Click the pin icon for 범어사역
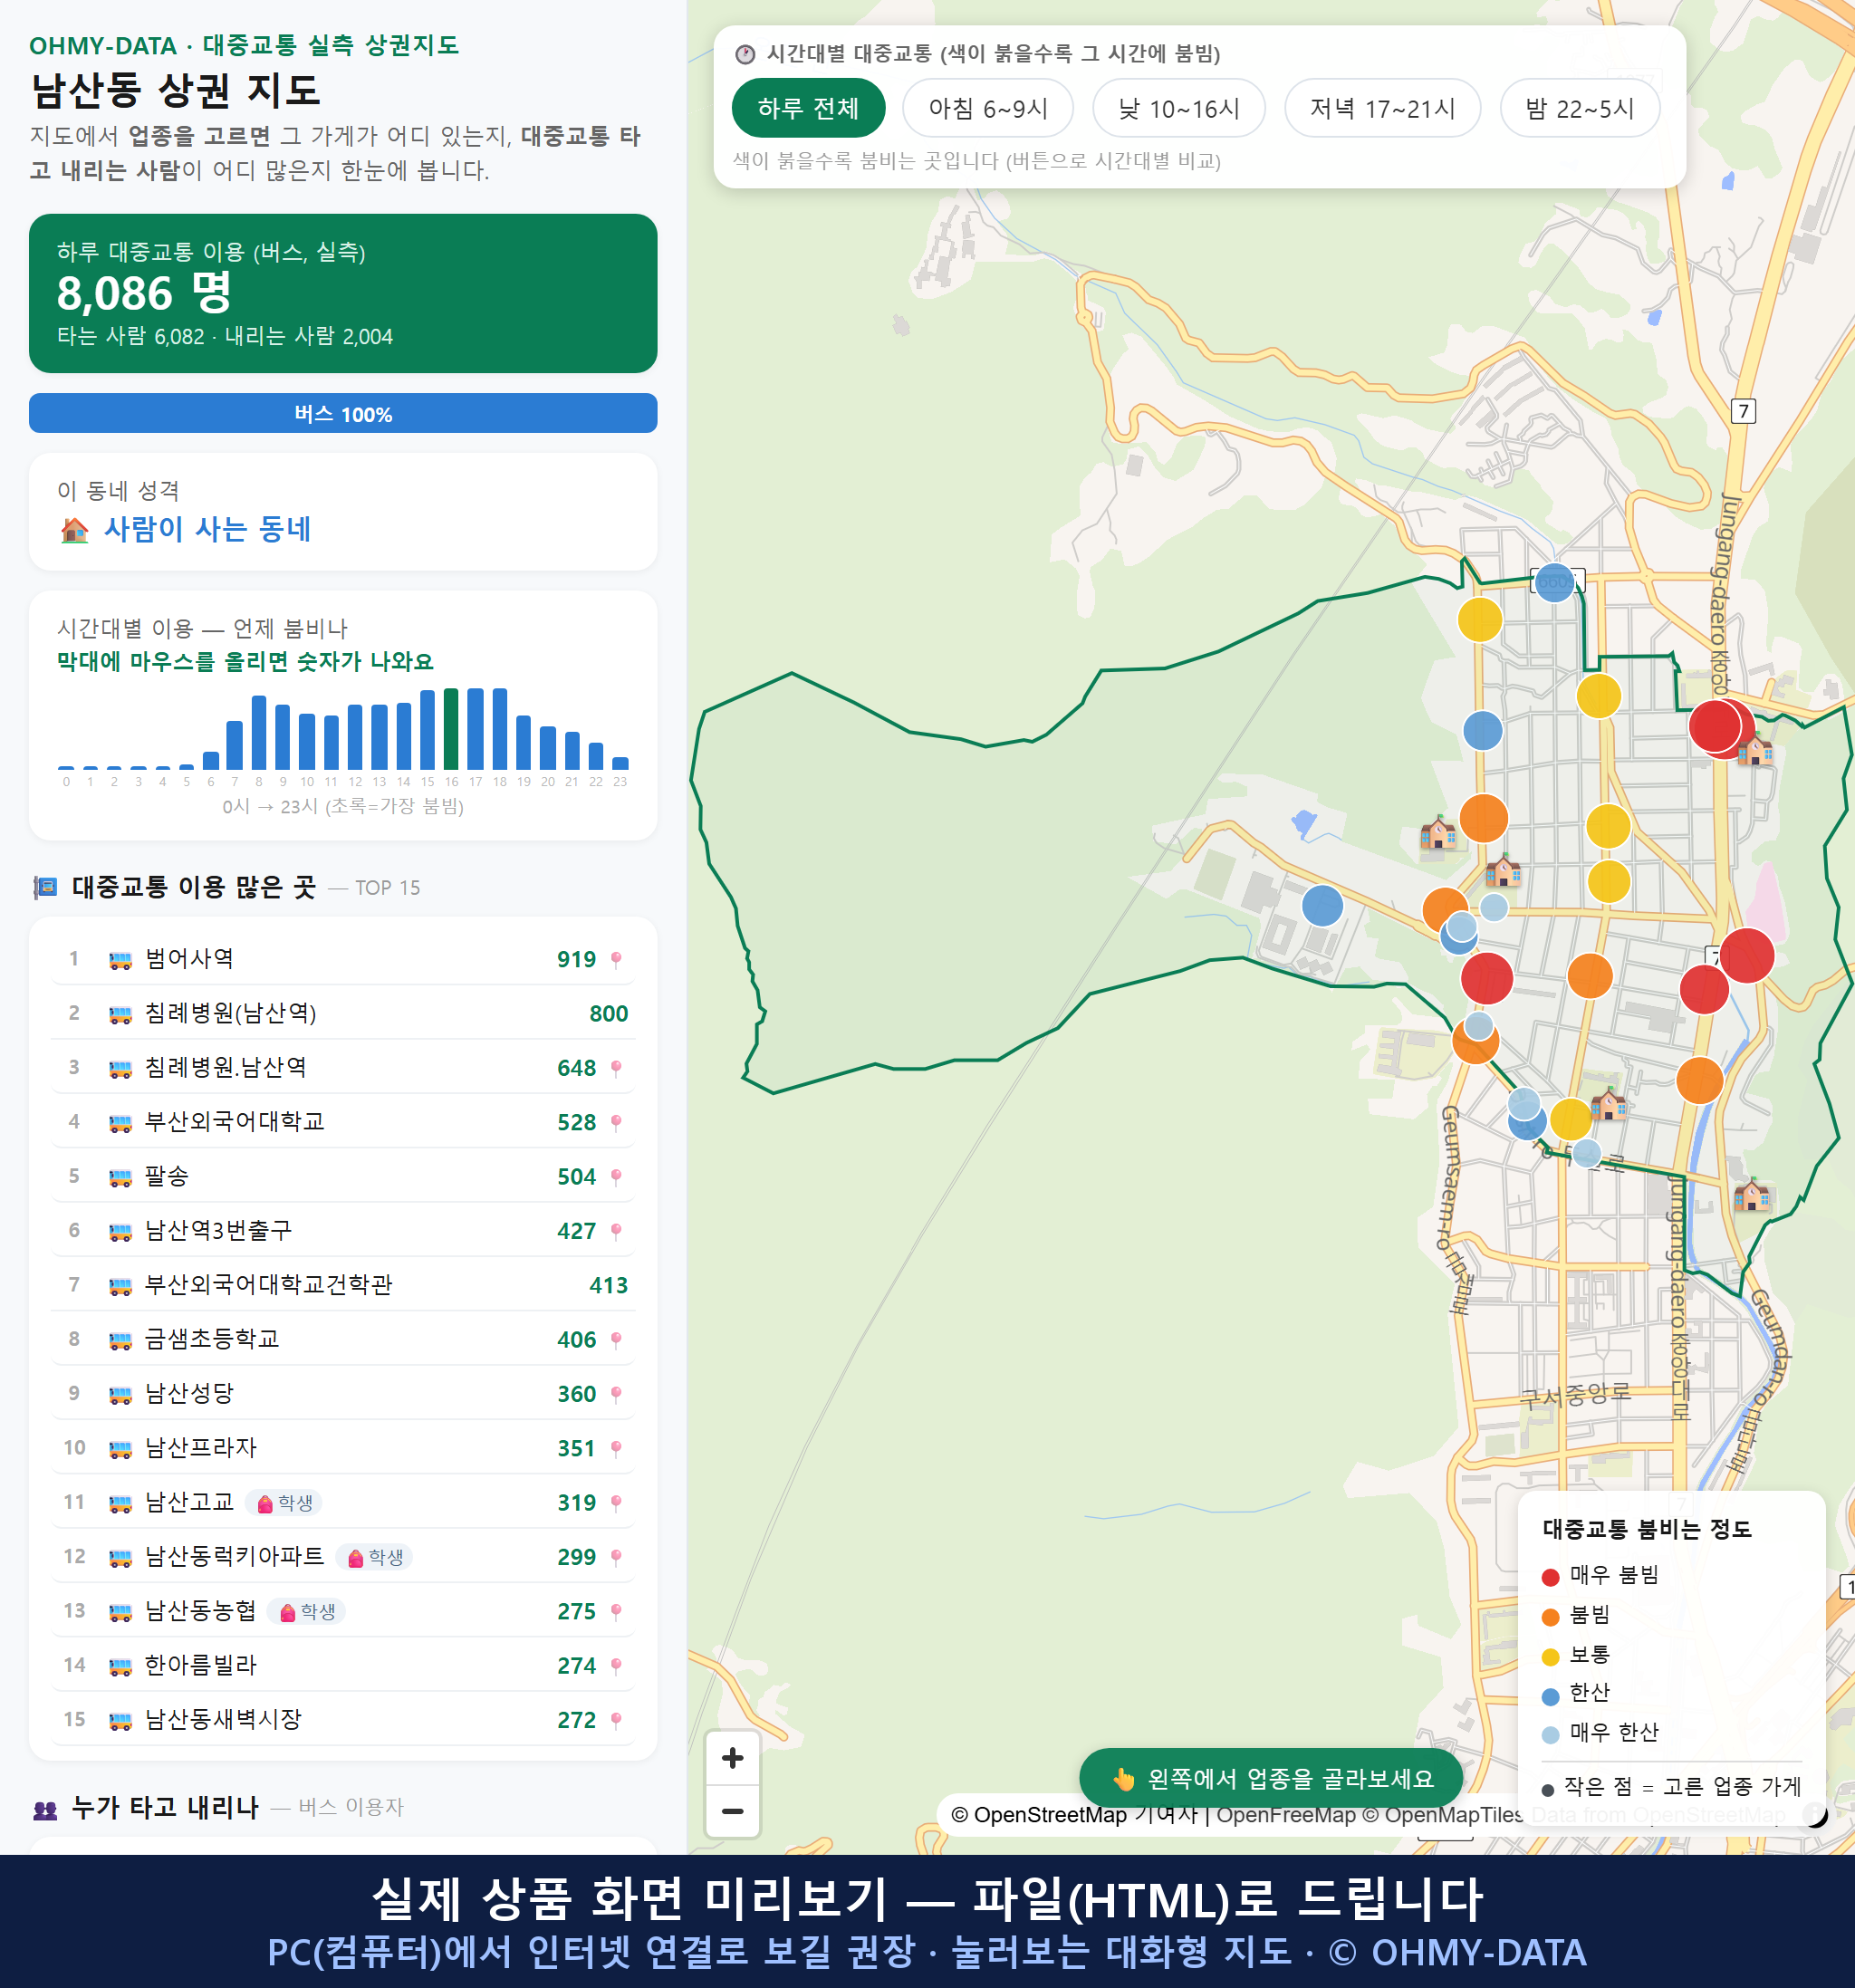Screen dimensions: 1855x1988 pos(616,959)
